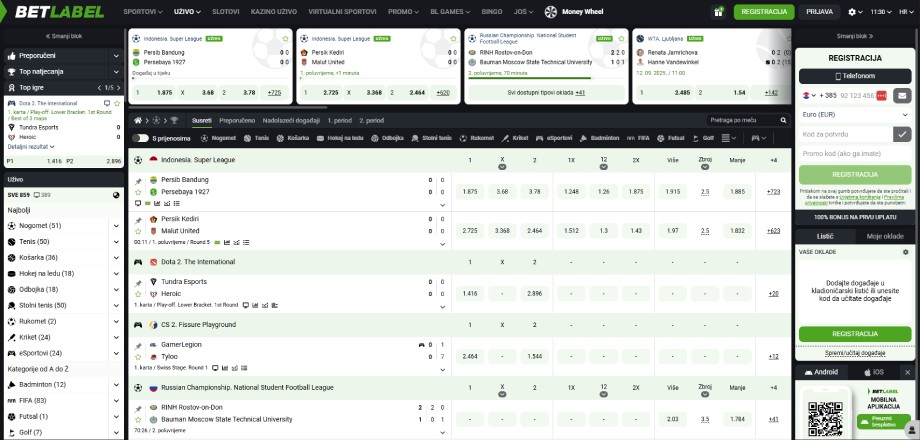Screen dimensions: 920x440
Task: Filter by Odbojka in sport bar
Action: click(x=388, y=138)
